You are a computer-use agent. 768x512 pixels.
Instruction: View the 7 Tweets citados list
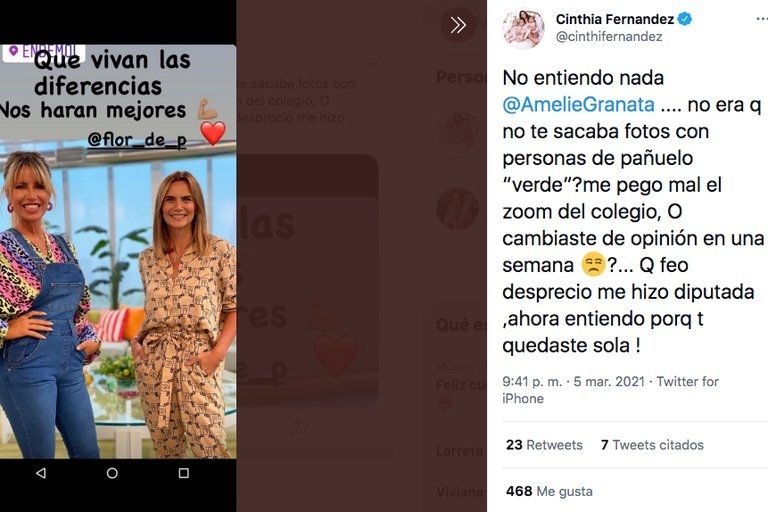[x=652, y=445]
